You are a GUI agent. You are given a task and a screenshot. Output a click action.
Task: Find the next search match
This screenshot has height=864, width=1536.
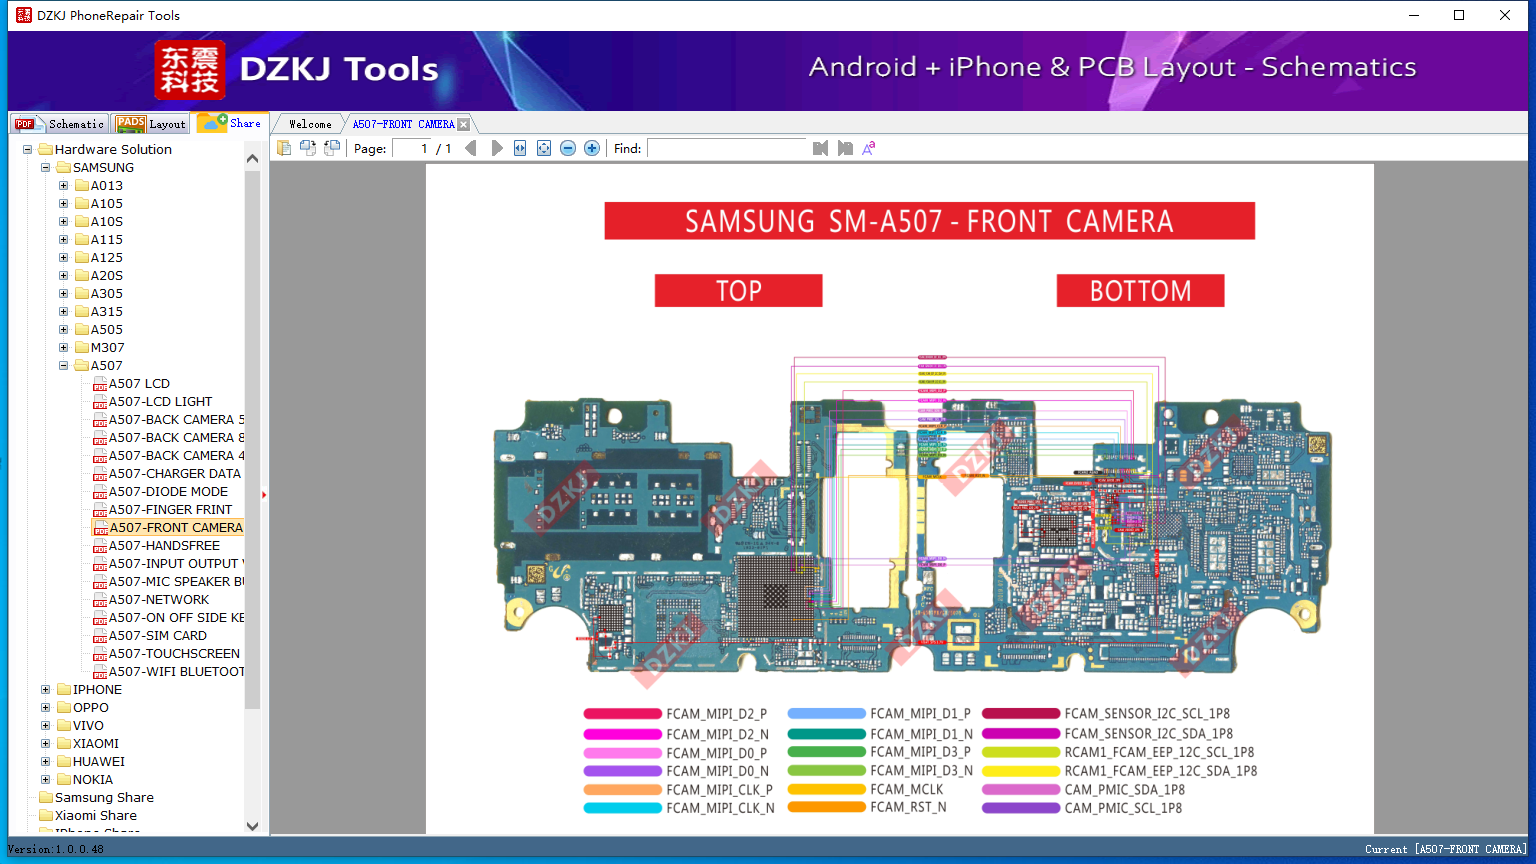tap(845, 148)
